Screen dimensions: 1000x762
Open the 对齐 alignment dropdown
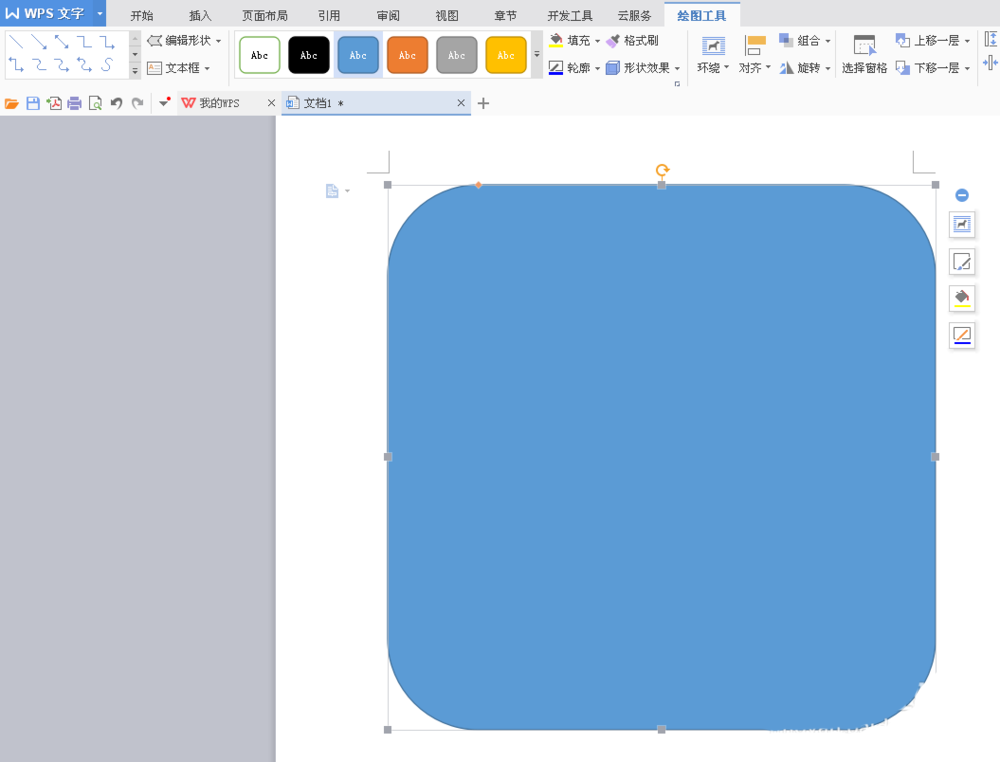click(753, 67)
